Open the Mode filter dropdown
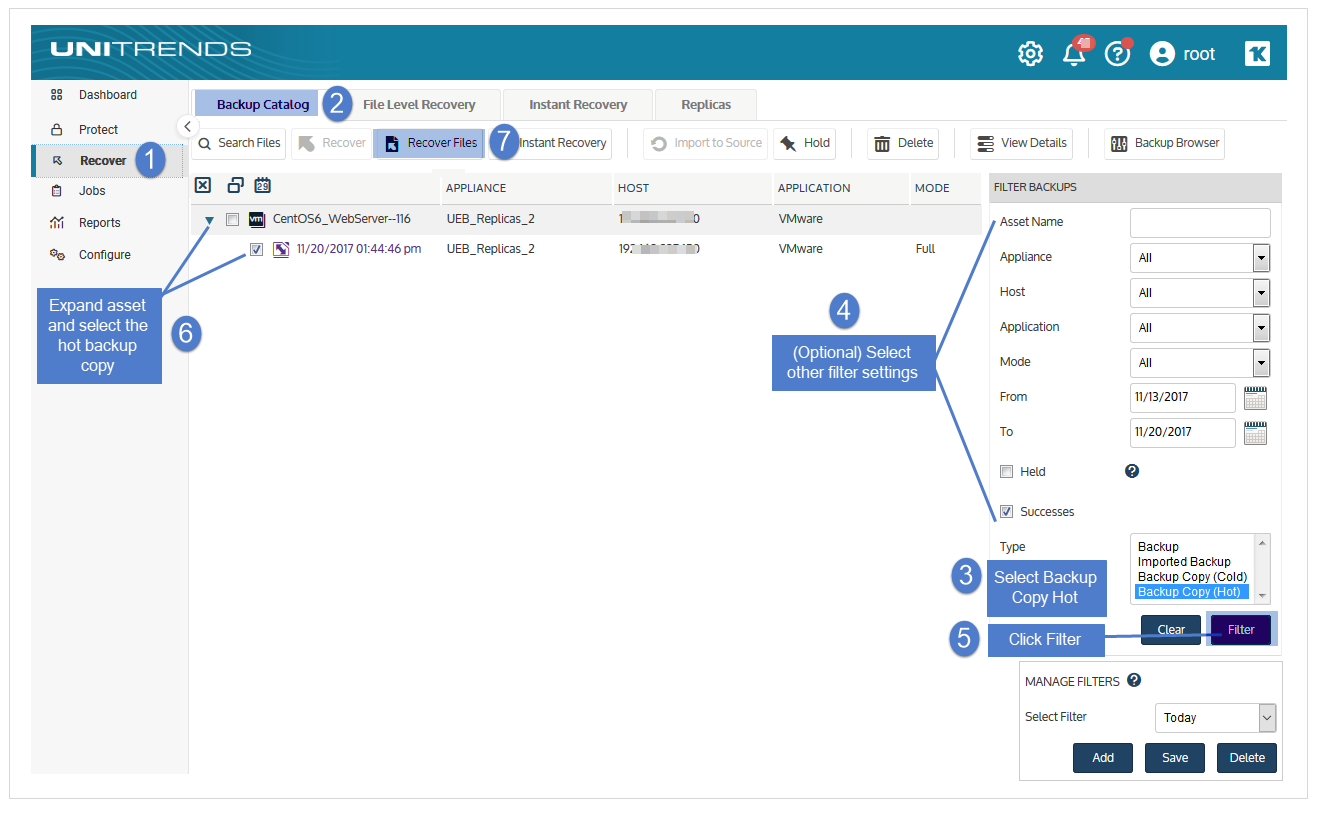The height and width of the screenshot is (818, 1330). [1200, 363]
